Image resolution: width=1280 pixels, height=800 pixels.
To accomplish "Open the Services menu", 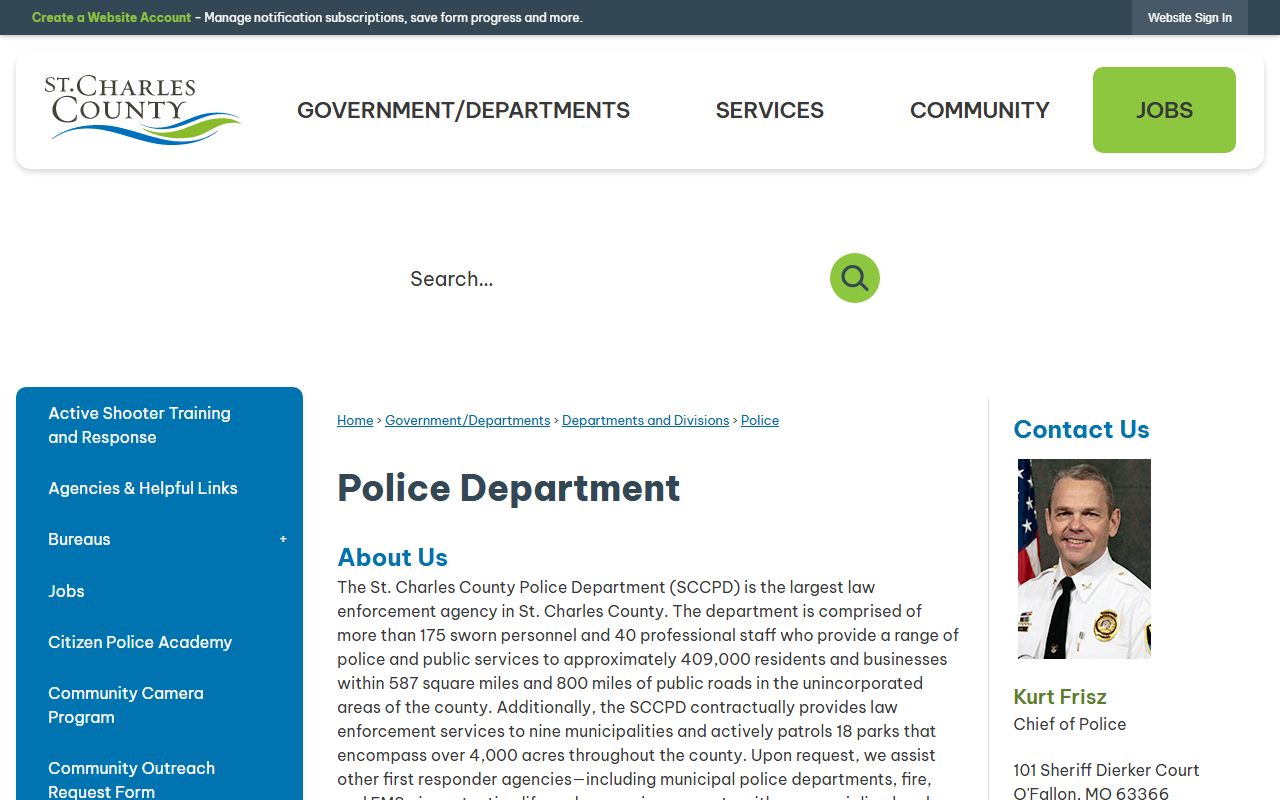I will click(770, 110).
